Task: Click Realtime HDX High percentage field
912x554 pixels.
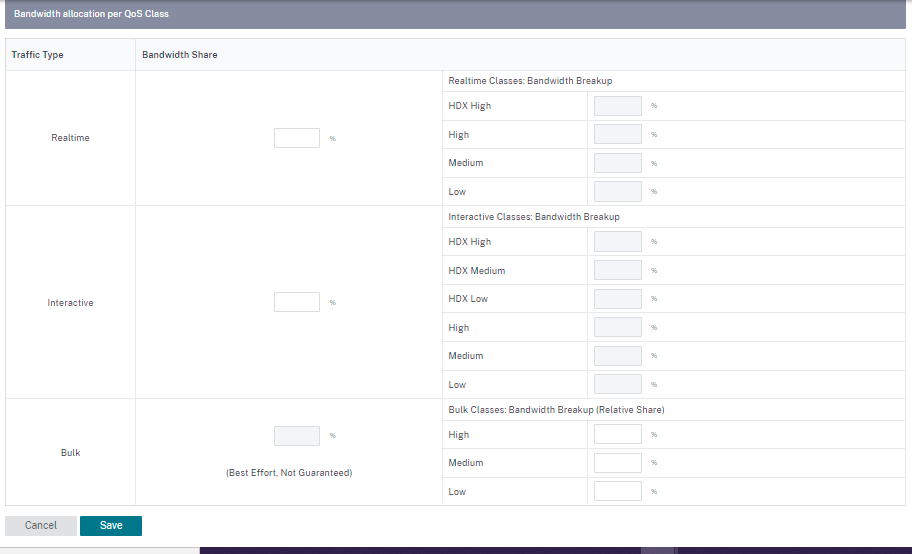Action: [618, 106]
